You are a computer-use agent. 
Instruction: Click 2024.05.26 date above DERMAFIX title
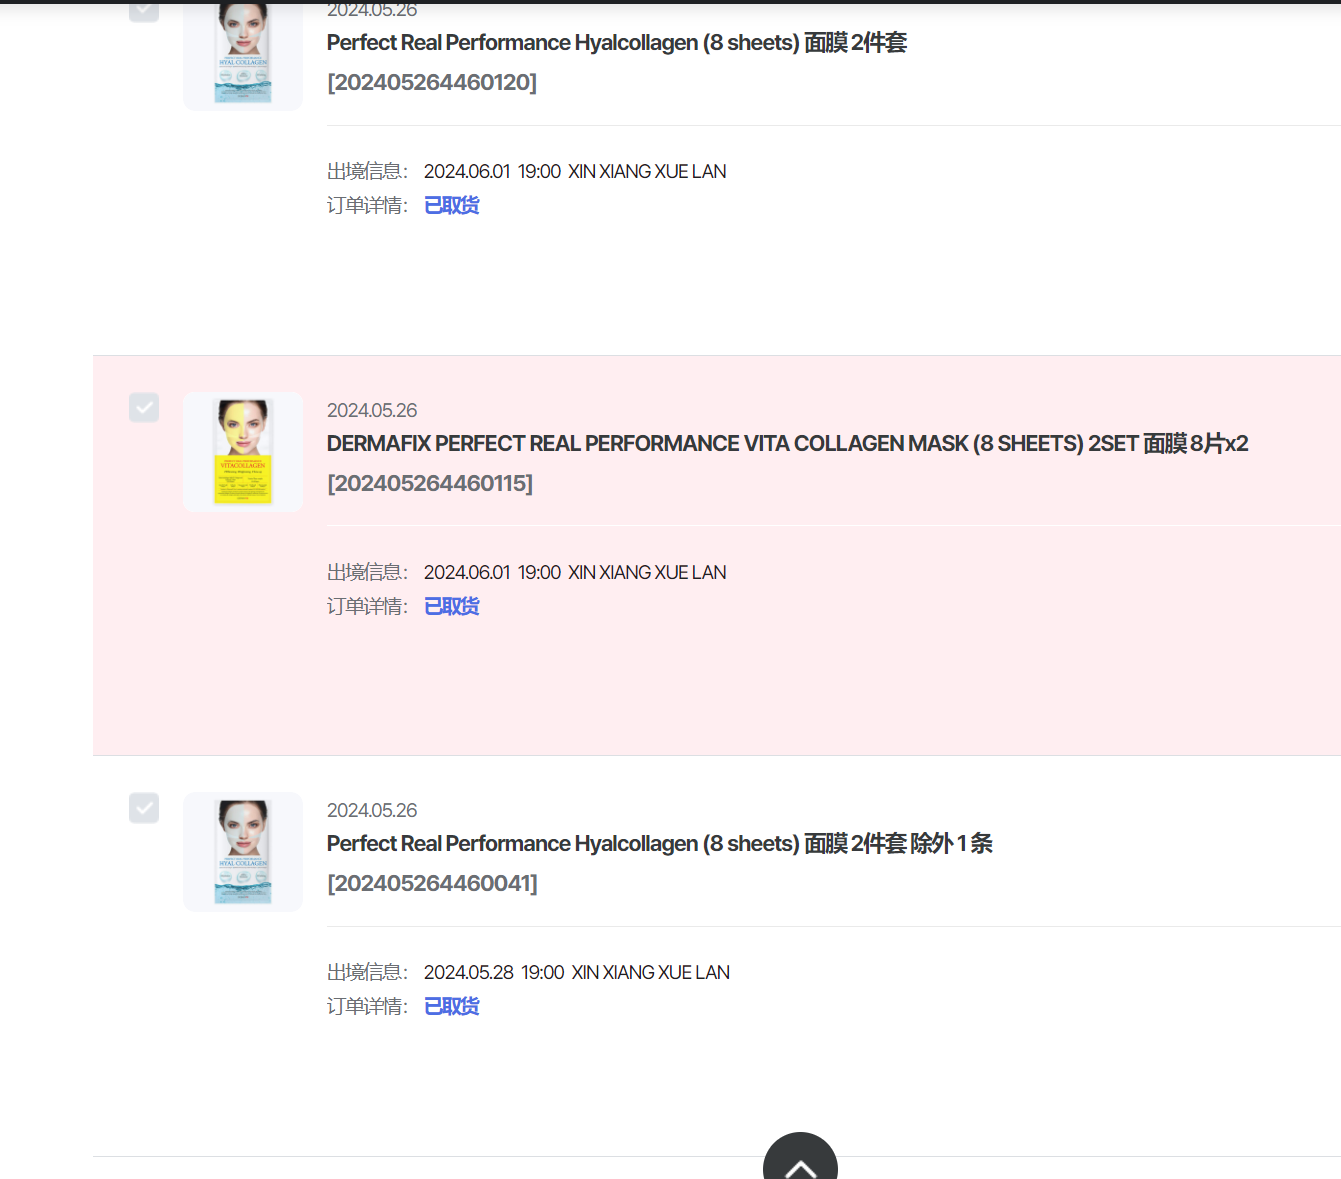(372, 411)
